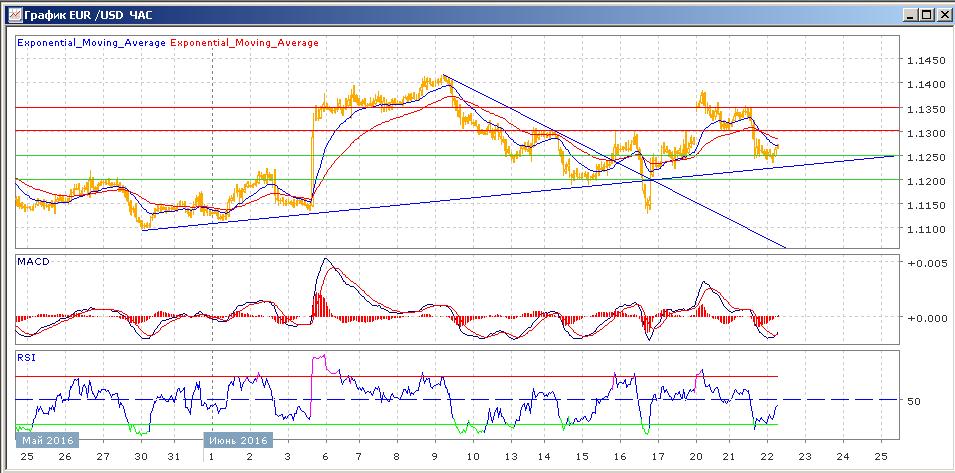Select date 30 on the time axis
Viewport: 955px width, 473px height.
(x=142, y=457)
